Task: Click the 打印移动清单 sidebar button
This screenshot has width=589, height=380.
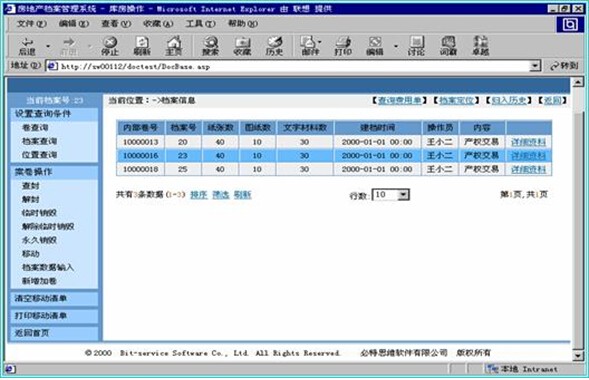Action: click(x=54, y=316)
